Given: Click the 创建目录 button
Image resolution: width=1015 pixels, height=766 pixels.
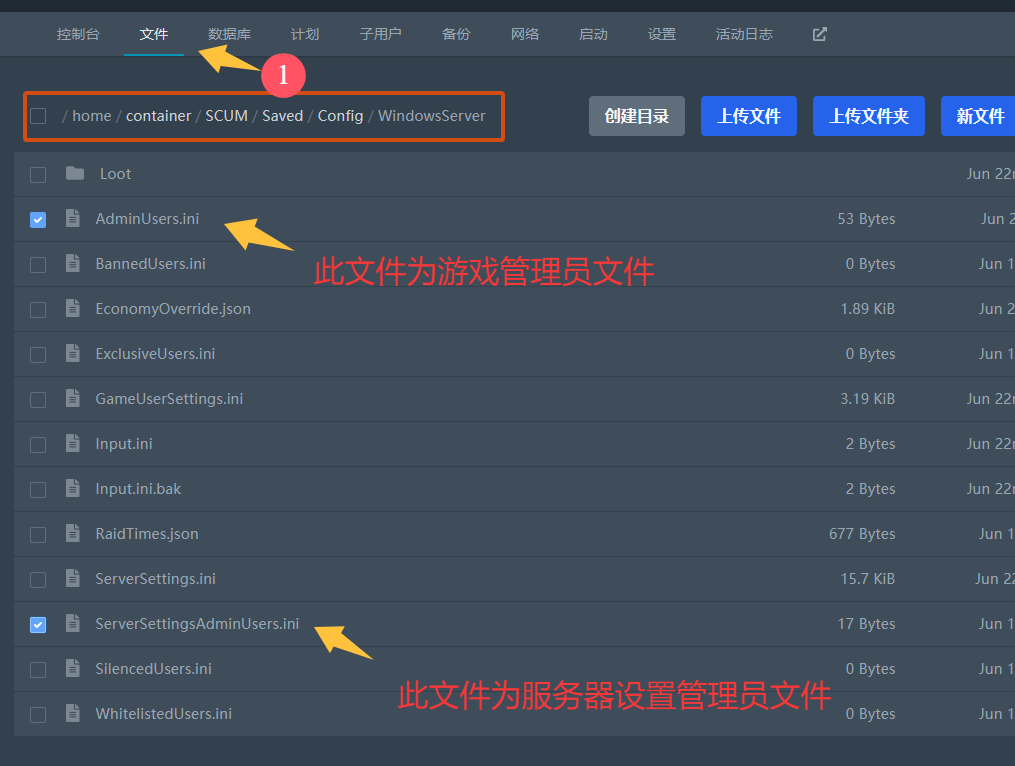Looking at the screenshot, I should click(636, 116).
